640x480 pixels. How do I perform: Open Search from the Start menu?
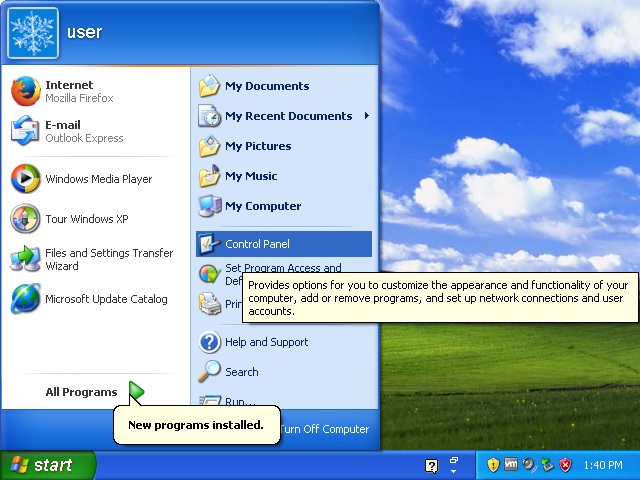pyautogui.click(x=241, y=372)
